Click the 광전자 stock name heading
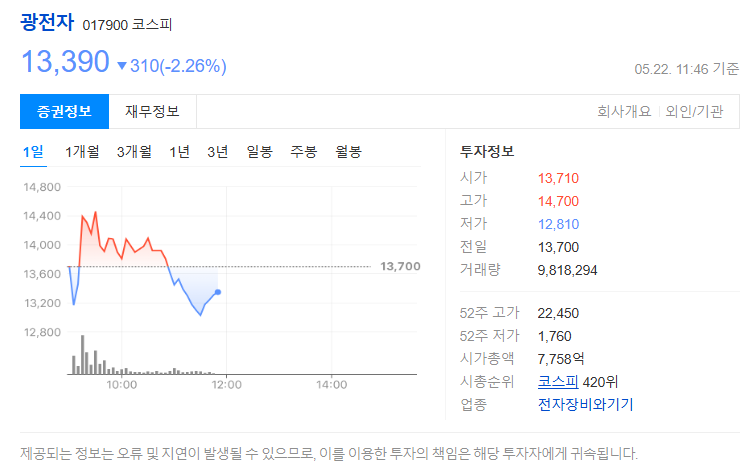 tap(47, 23)
